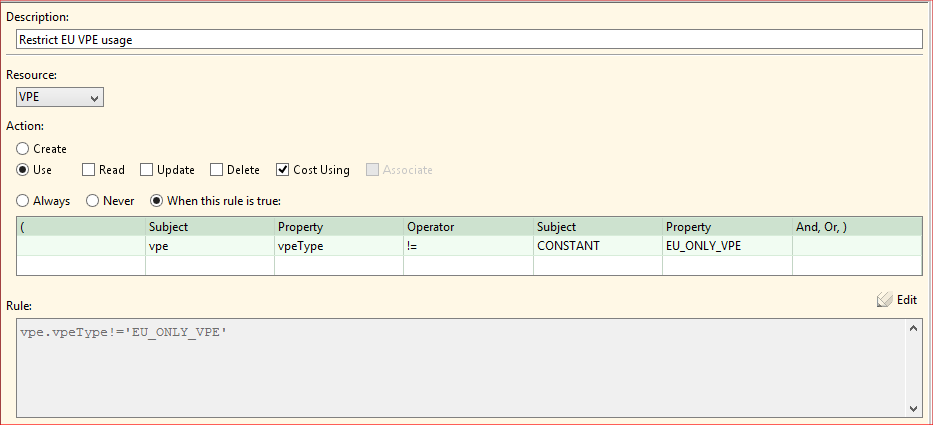Select the CONSTANT subject cell

coord(597,246)
